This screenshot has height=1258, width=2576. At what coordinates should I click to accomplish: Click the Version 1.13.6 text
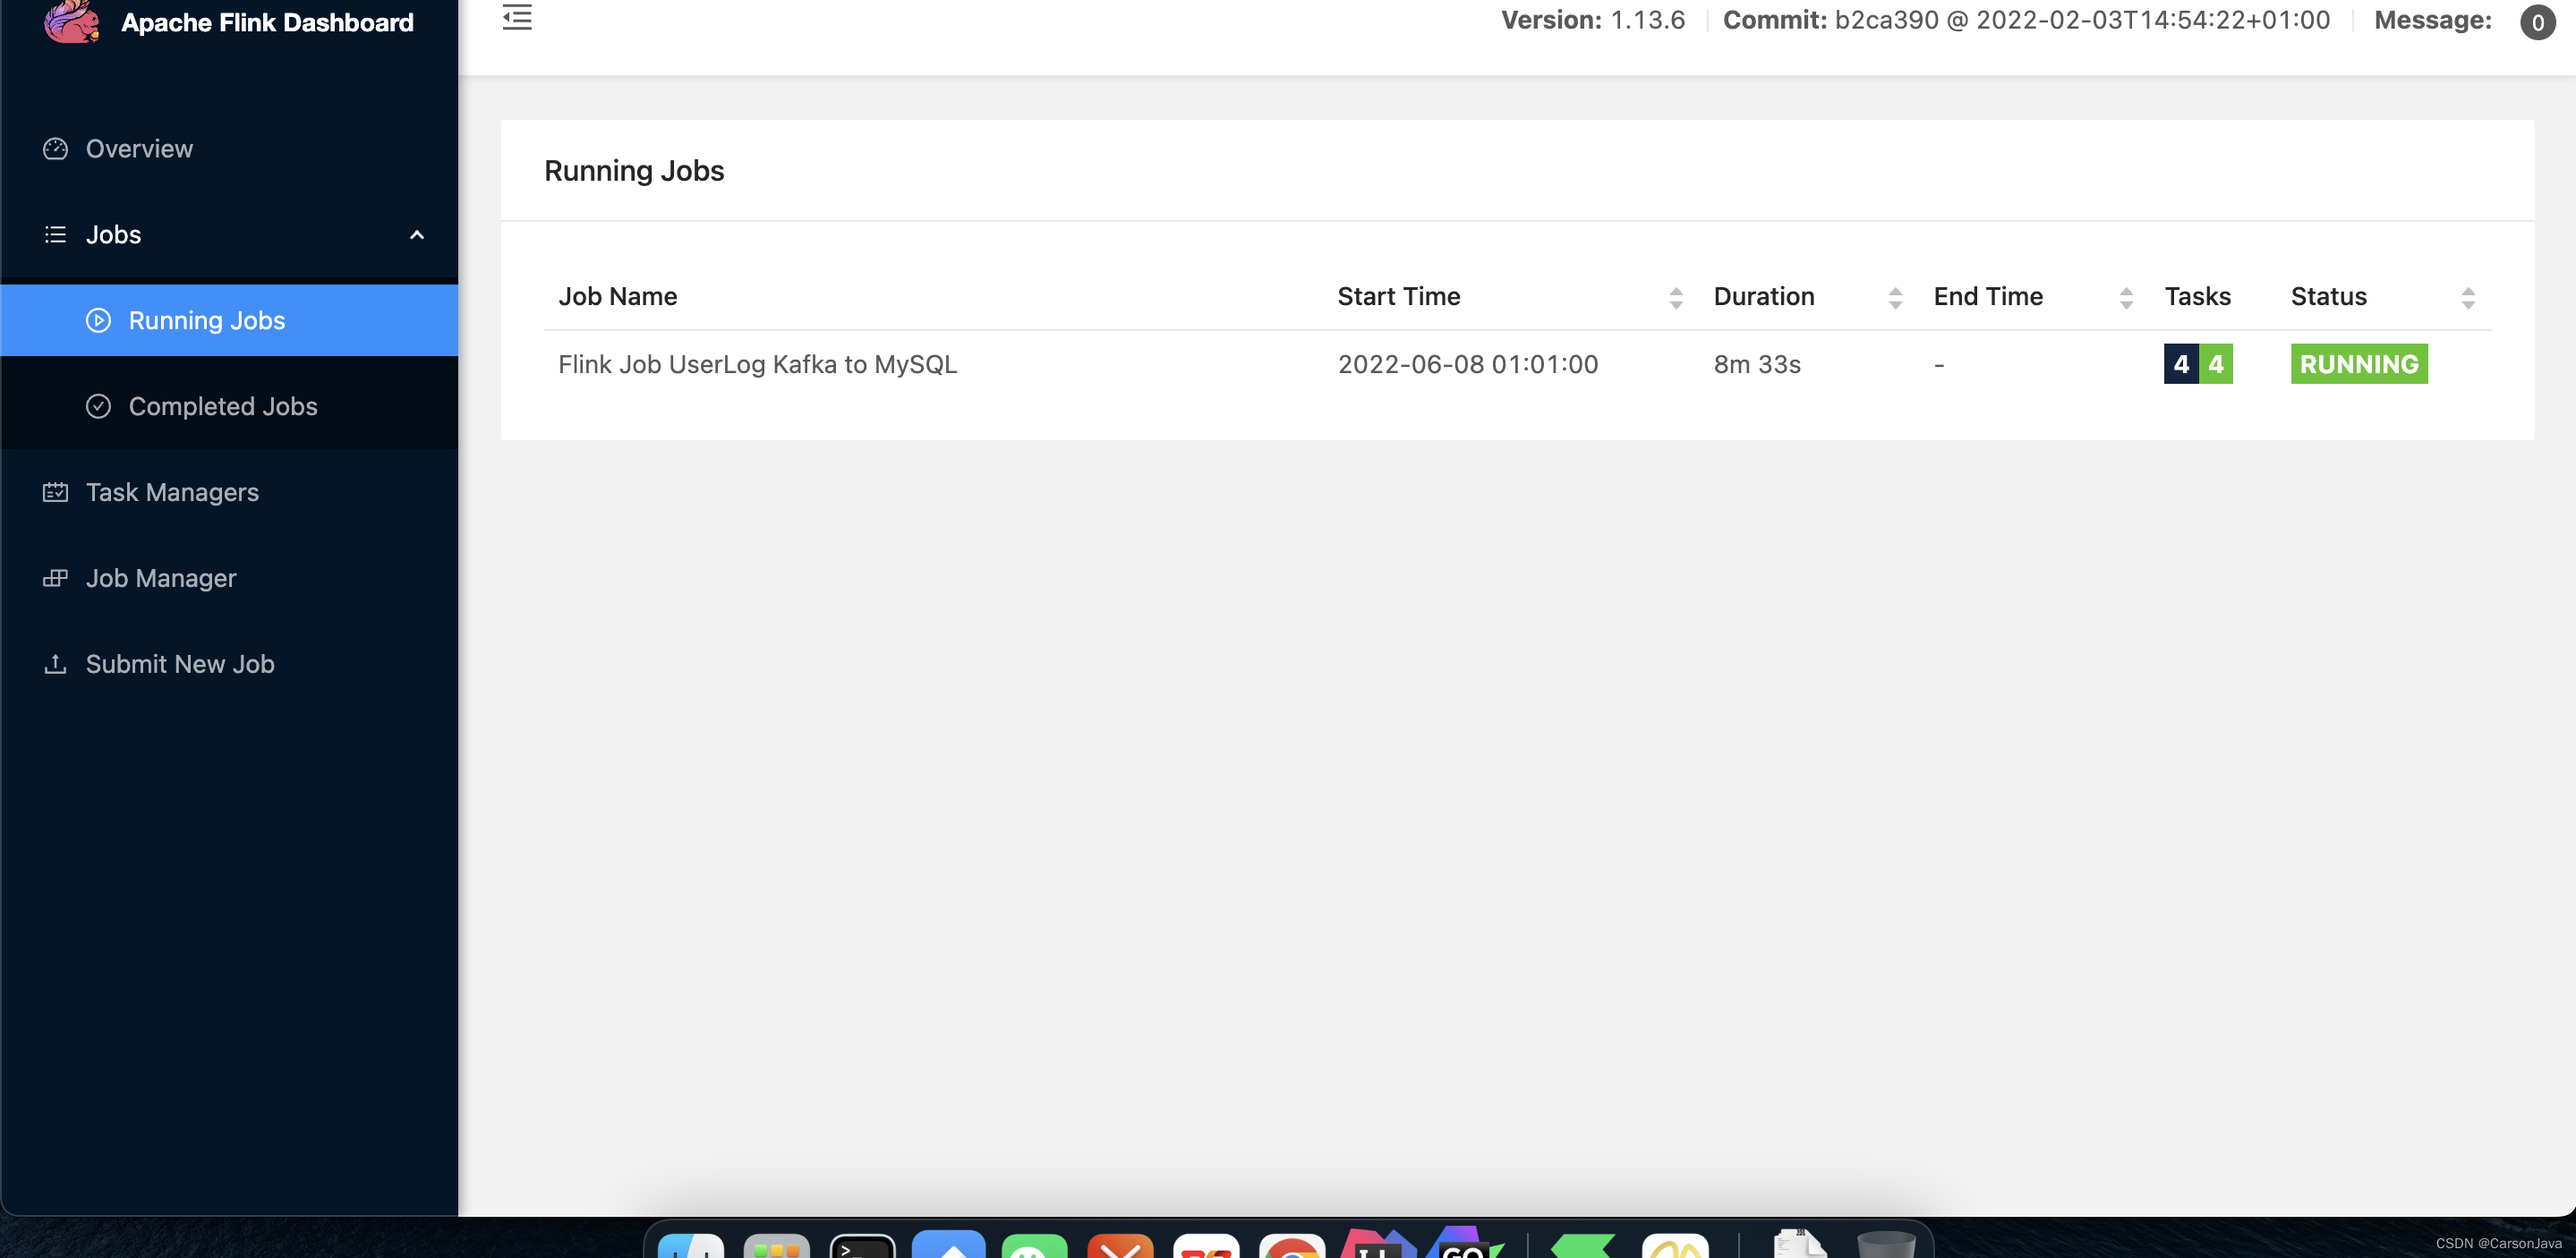point(1593,20)
